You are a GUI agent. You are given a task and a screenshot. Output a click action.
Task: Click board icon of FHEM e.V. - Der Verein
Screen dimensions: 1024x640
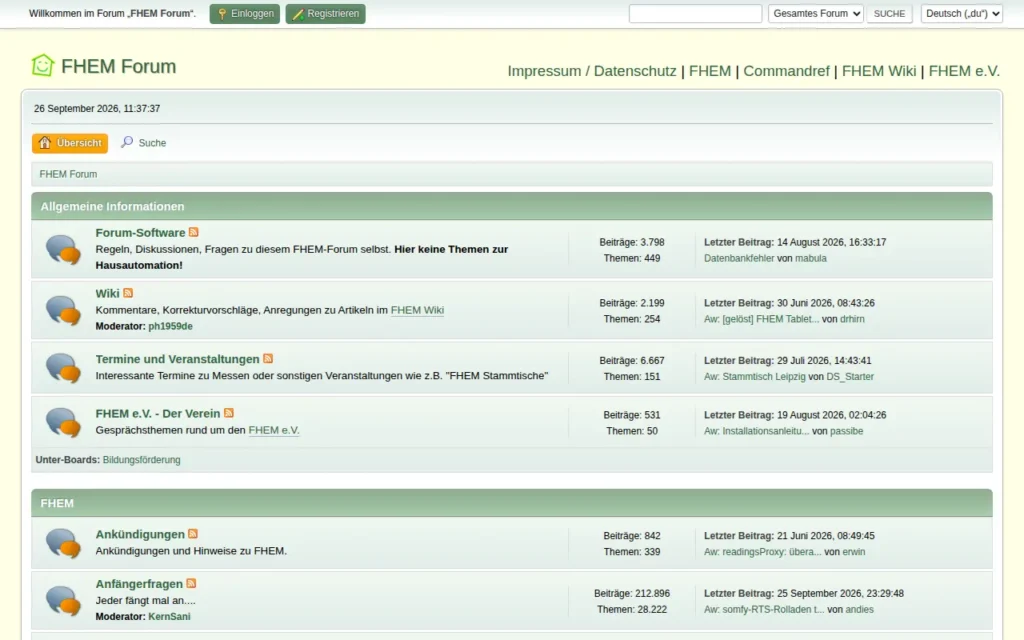63,422
